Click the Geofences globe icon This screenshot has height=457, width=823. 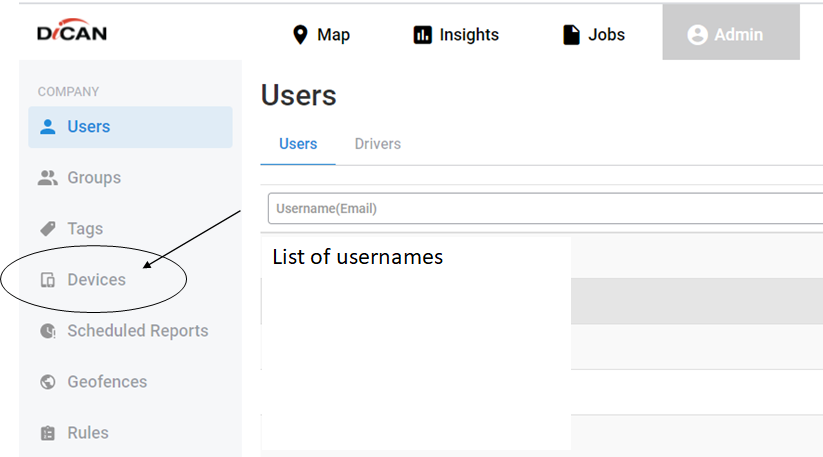(48, 381)
